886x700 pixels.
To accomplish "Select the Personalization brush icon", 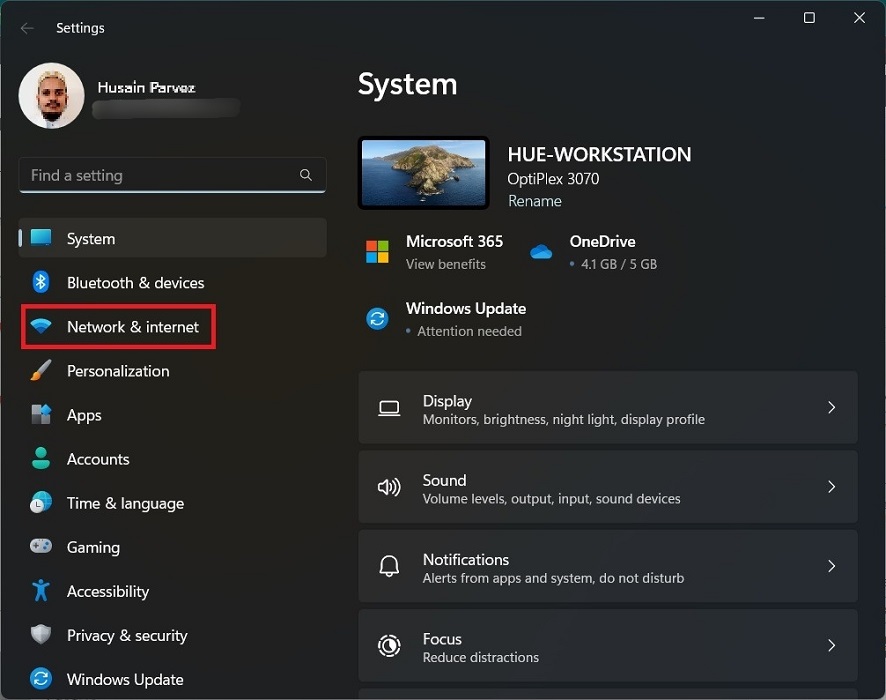I will [40, 371].
